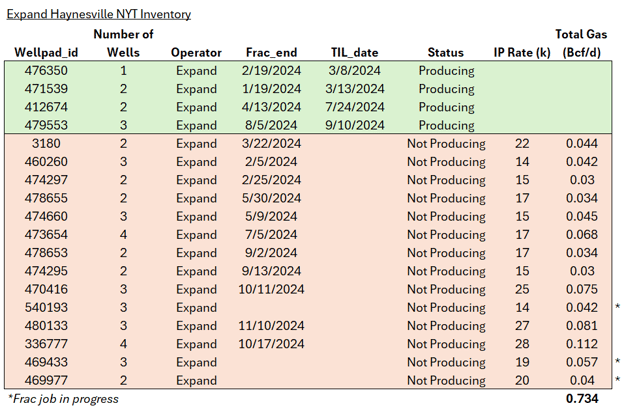
Task: Select the 'TIL_date' column header
Action: click(355, 53)
